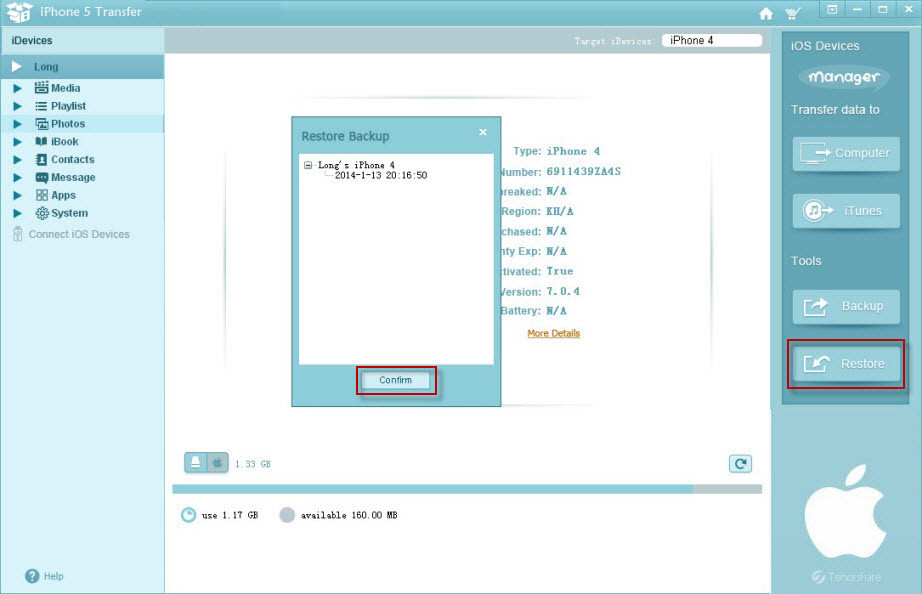This screenshot has height=594, width=922.
Task: Expand the System category arrow
Action: (18, 213)
